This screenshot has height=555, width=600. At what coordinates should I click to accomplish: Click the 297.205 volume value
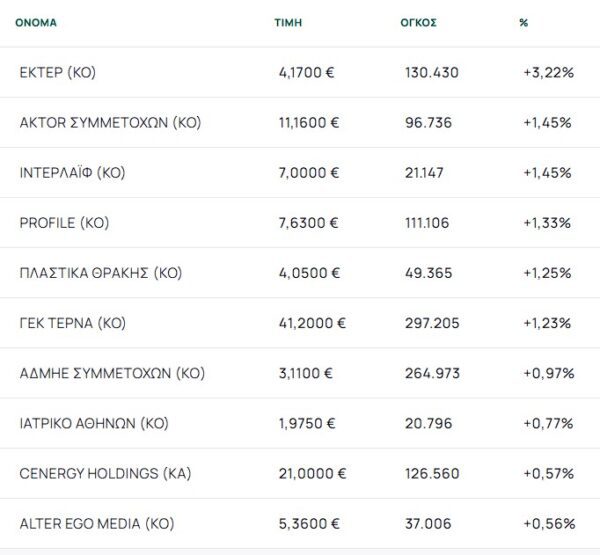[x=433, y=323]
